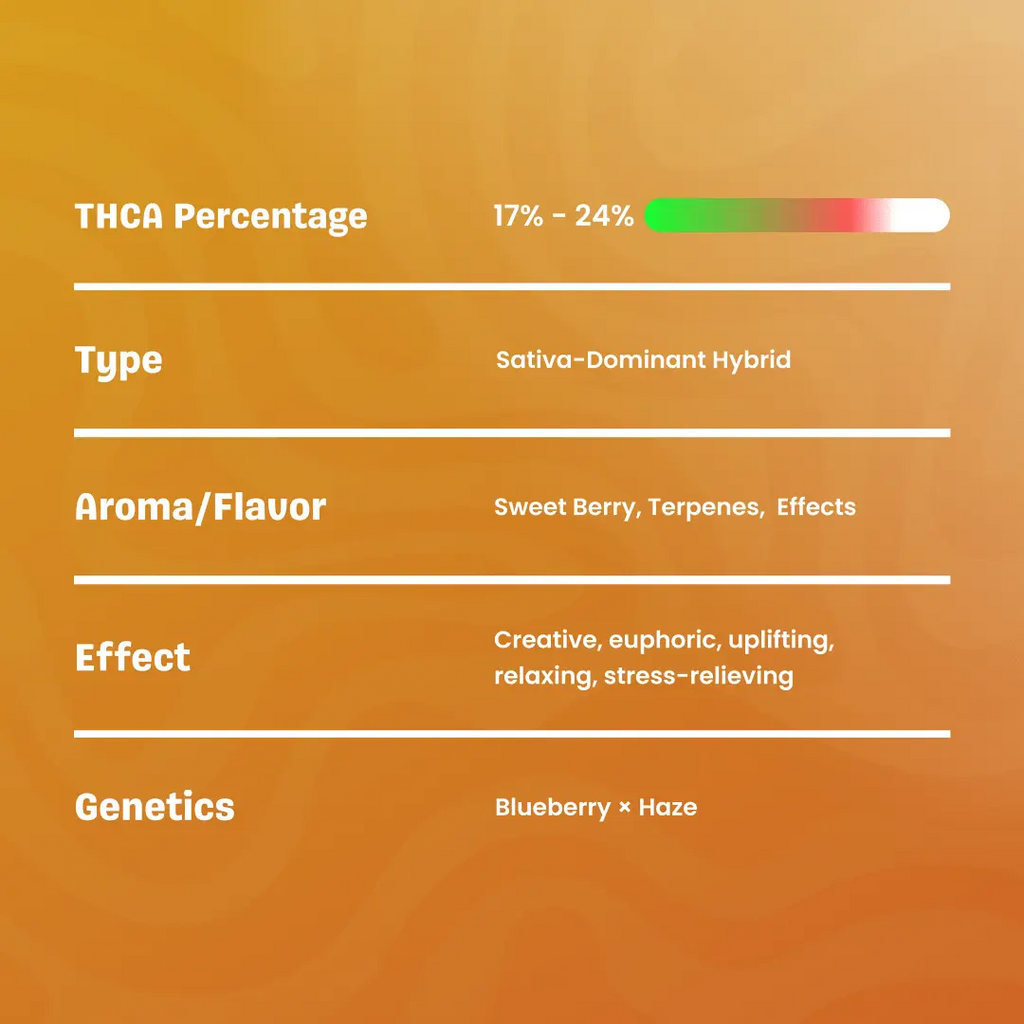
Task: Select the 17% - 24% range text
Action: 563,216
